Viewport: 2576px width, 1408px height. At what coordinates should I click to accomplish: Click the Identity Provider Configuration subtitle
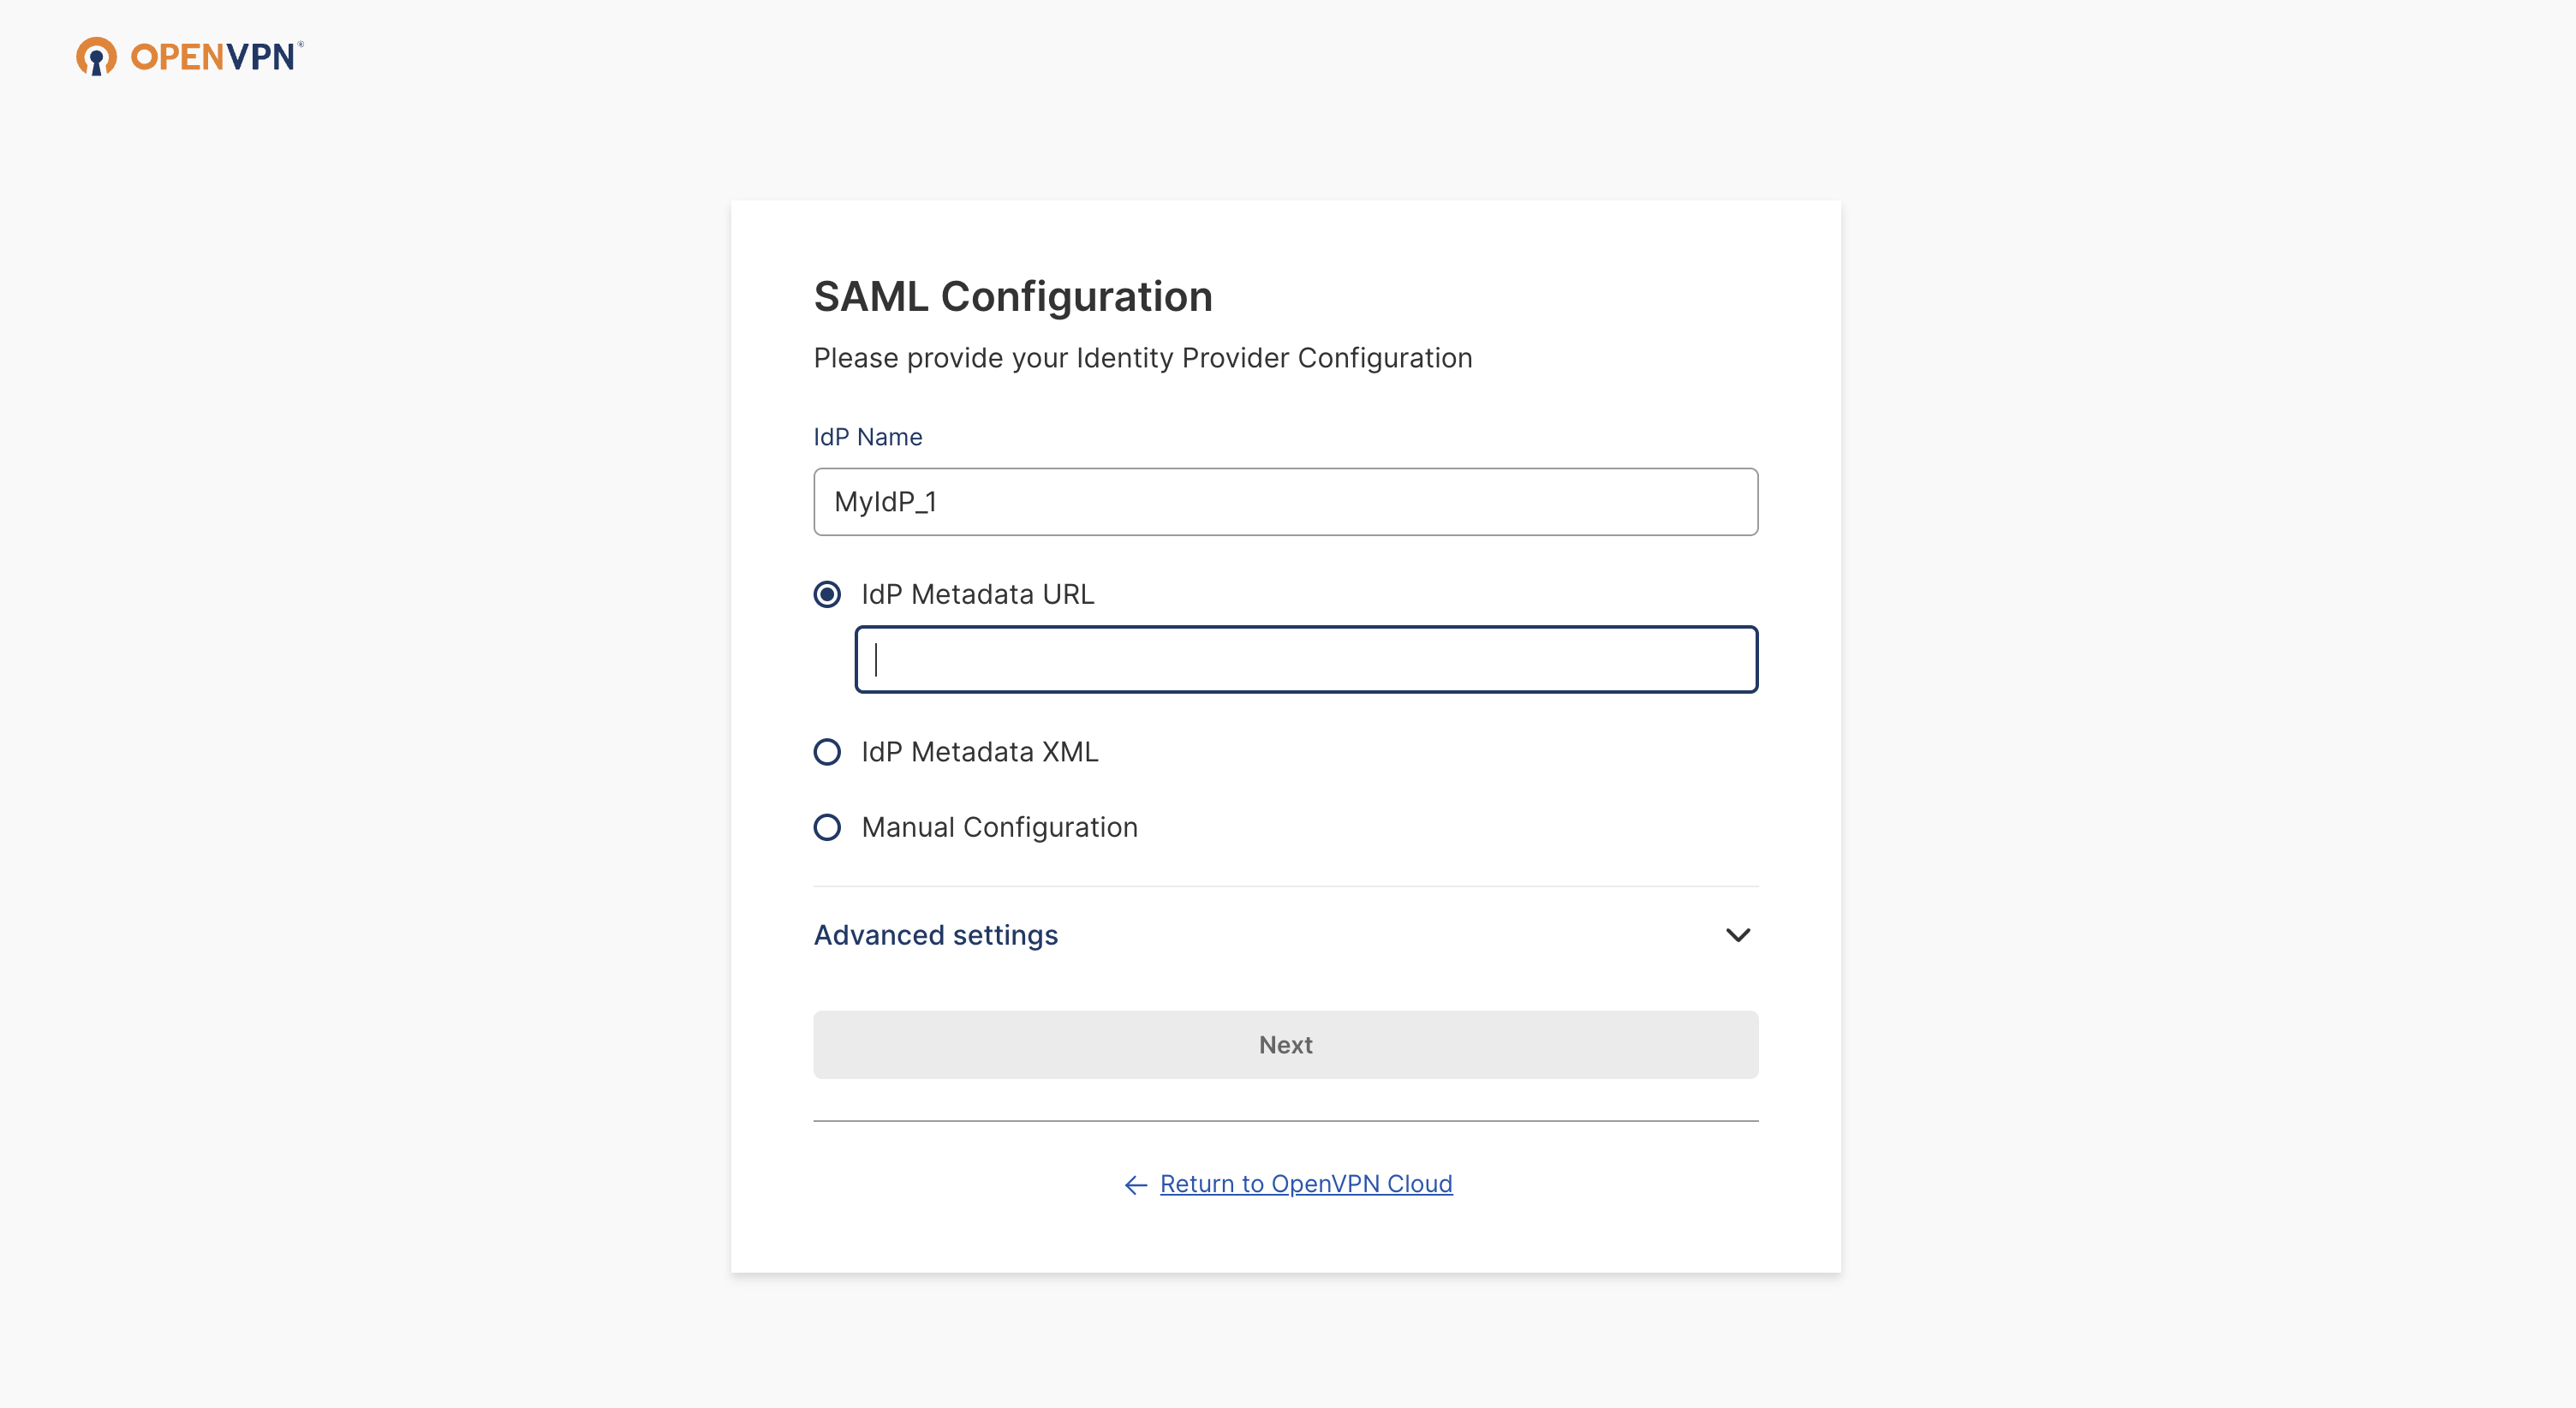click(x=1142, y=358)
